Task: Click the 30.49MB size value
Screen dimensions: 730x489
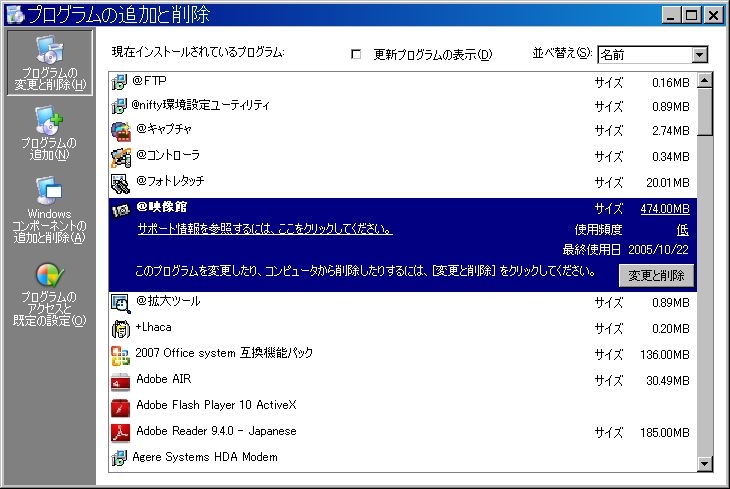Action: coord(668,381)
